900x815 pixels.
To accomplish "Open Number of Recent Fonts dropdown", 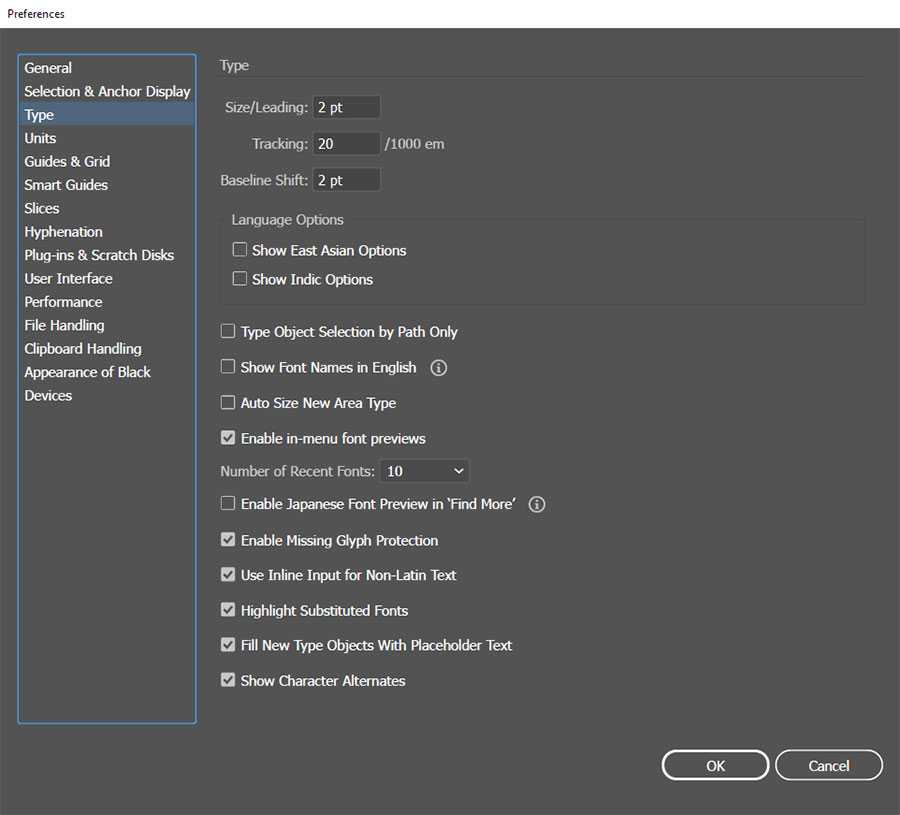I will point(424,471).
